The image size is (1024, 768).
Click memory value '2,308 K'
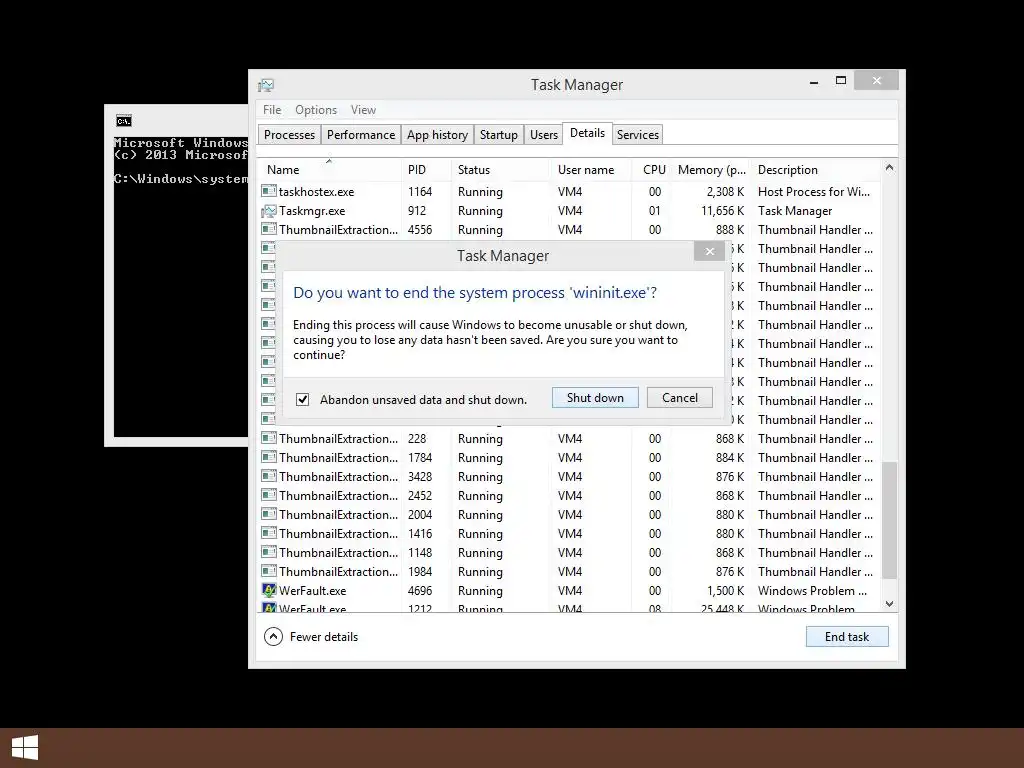click(725, 192)
